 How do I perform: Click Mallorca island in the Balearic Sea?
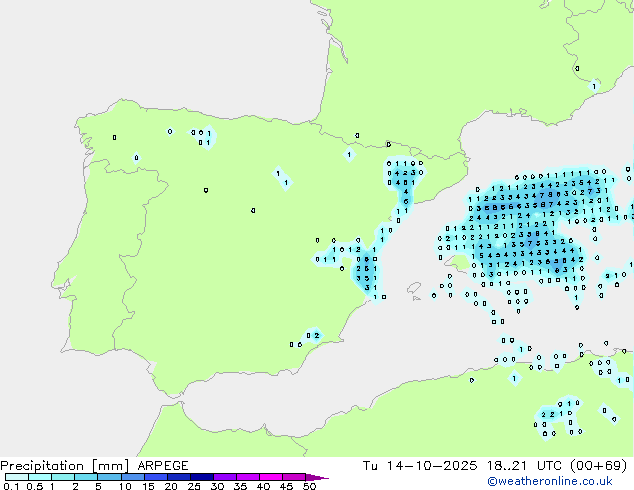(458, 264)
